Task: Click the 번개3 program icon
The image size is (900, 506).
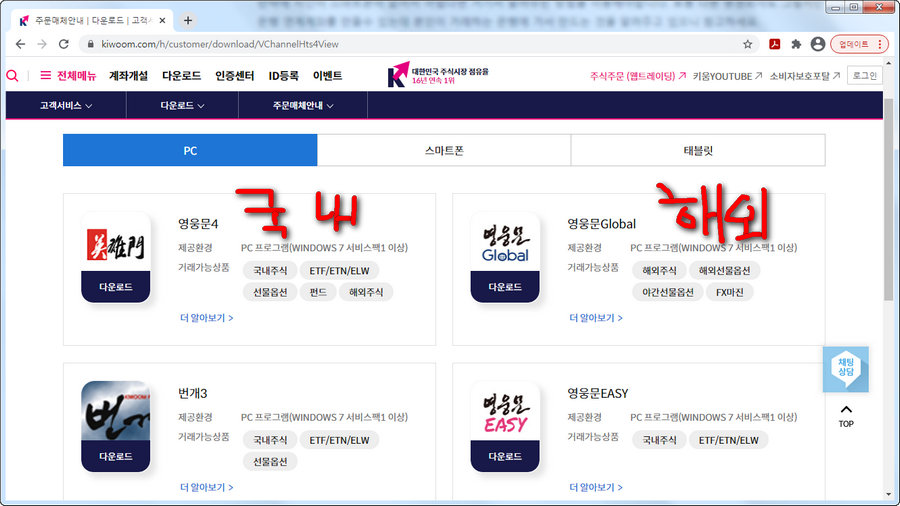Action: pyautogui.click(x=116, y=411)
